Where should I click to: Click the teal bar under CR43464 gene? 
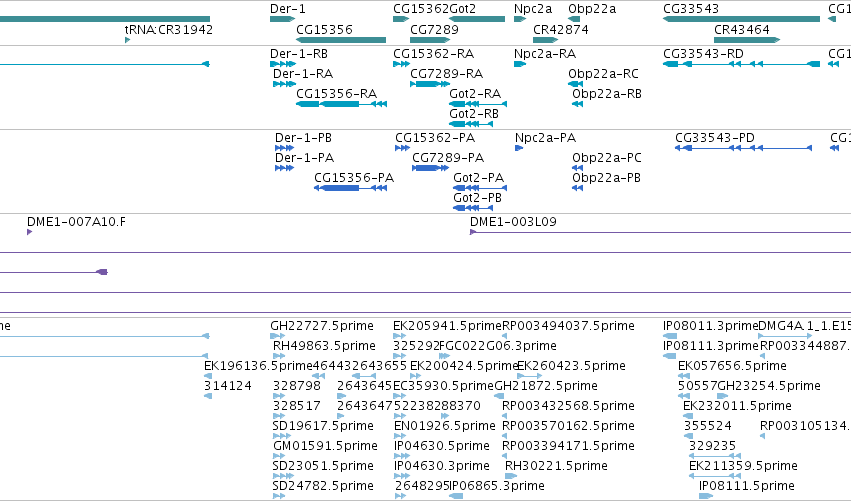click(747, 40)
